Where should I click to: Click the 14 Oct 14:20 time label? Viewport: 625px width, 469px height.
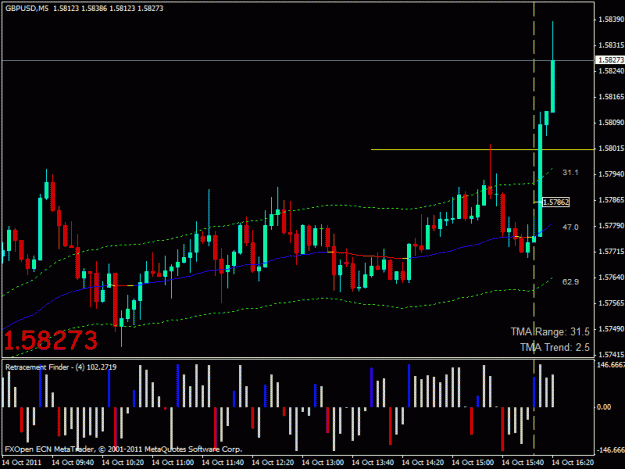pos(423,463)
